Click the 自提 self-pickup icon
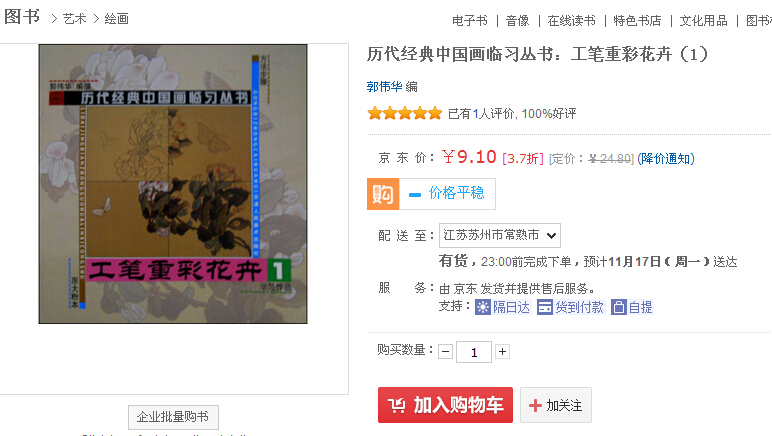 coord(619,308)
